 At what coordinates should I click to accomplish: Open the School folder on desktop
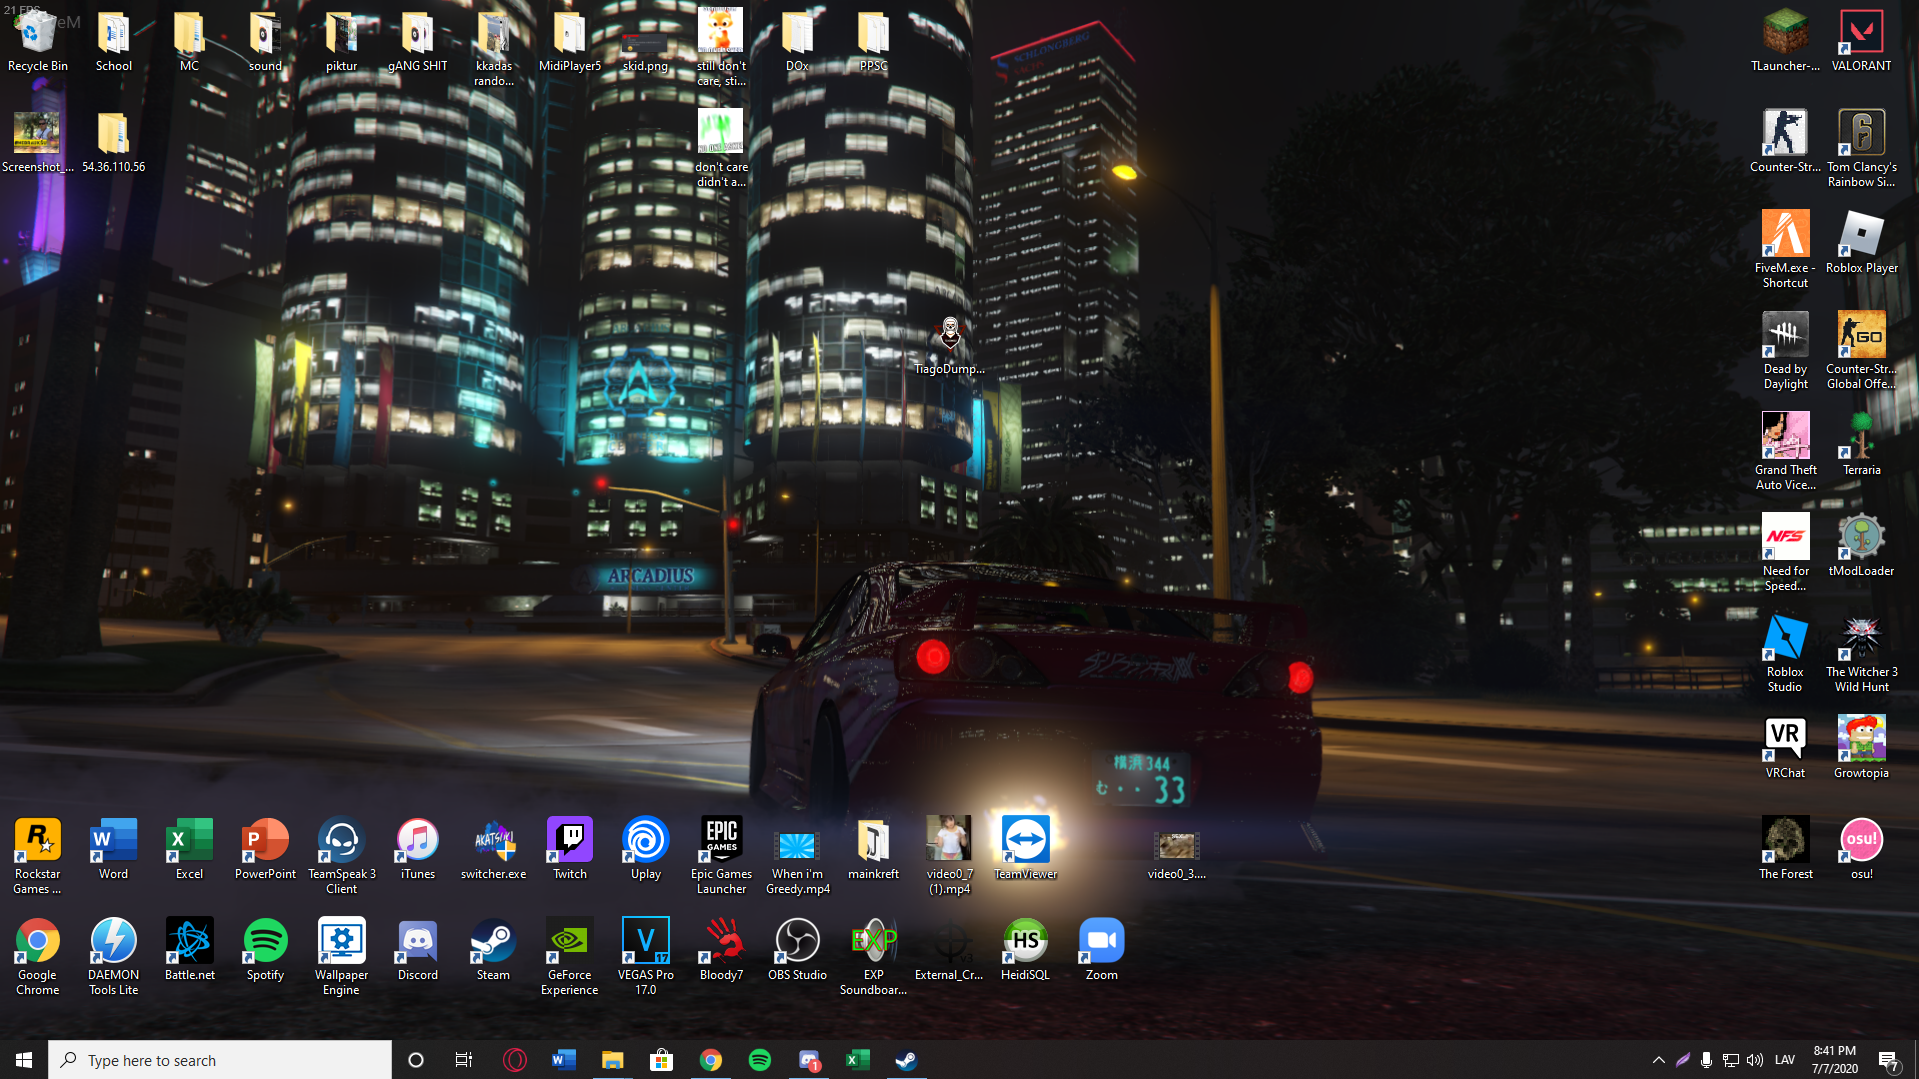click(x=114, y=42)
